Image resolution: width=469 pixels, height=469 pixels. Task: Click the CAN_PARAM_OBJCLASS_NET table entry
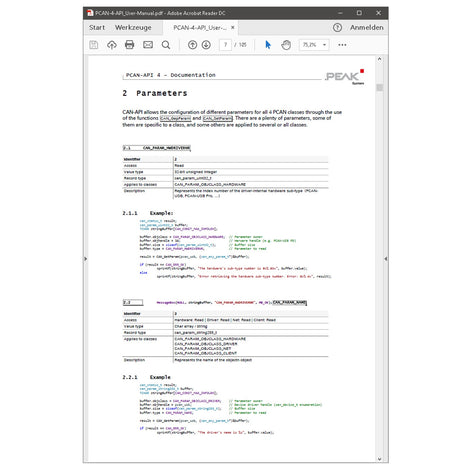tap(202, 348)
